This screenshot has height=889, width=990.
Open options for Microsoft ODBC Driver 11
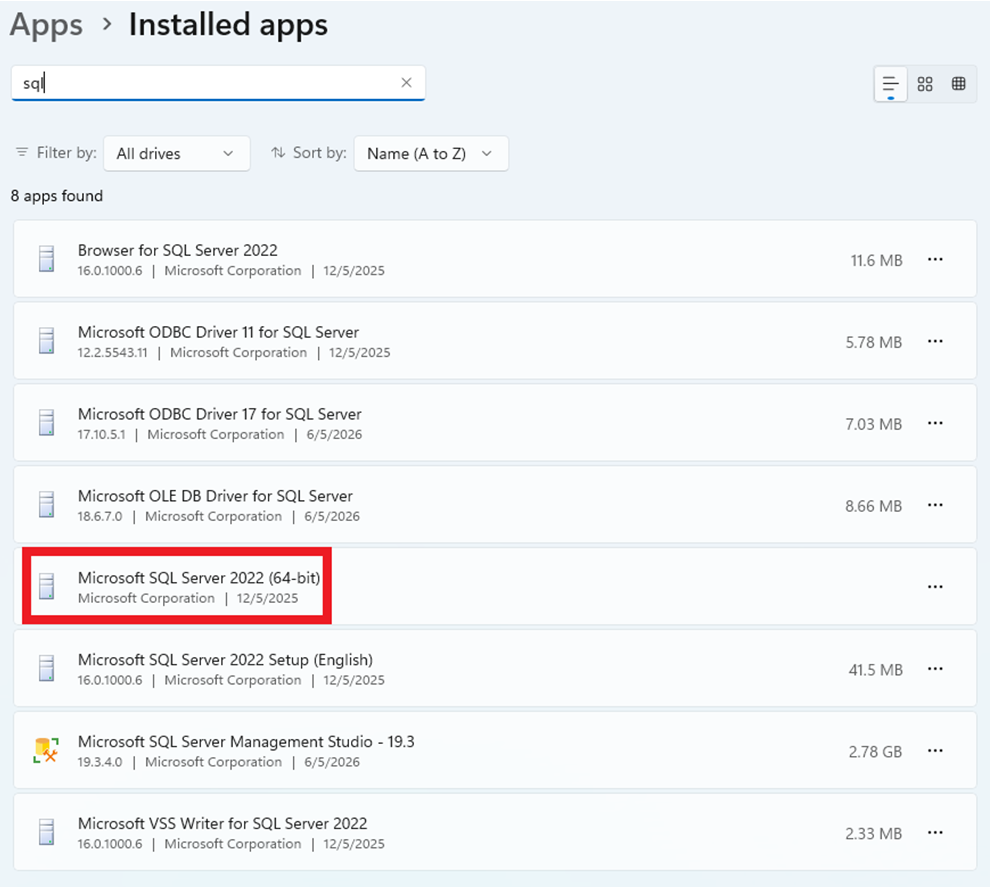935,342
